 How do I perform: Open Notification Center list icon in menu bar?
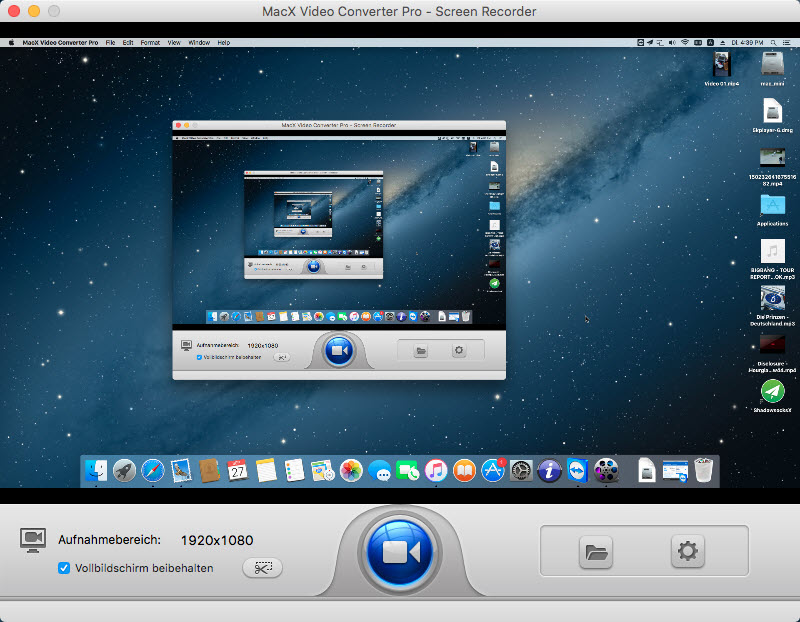787,43
